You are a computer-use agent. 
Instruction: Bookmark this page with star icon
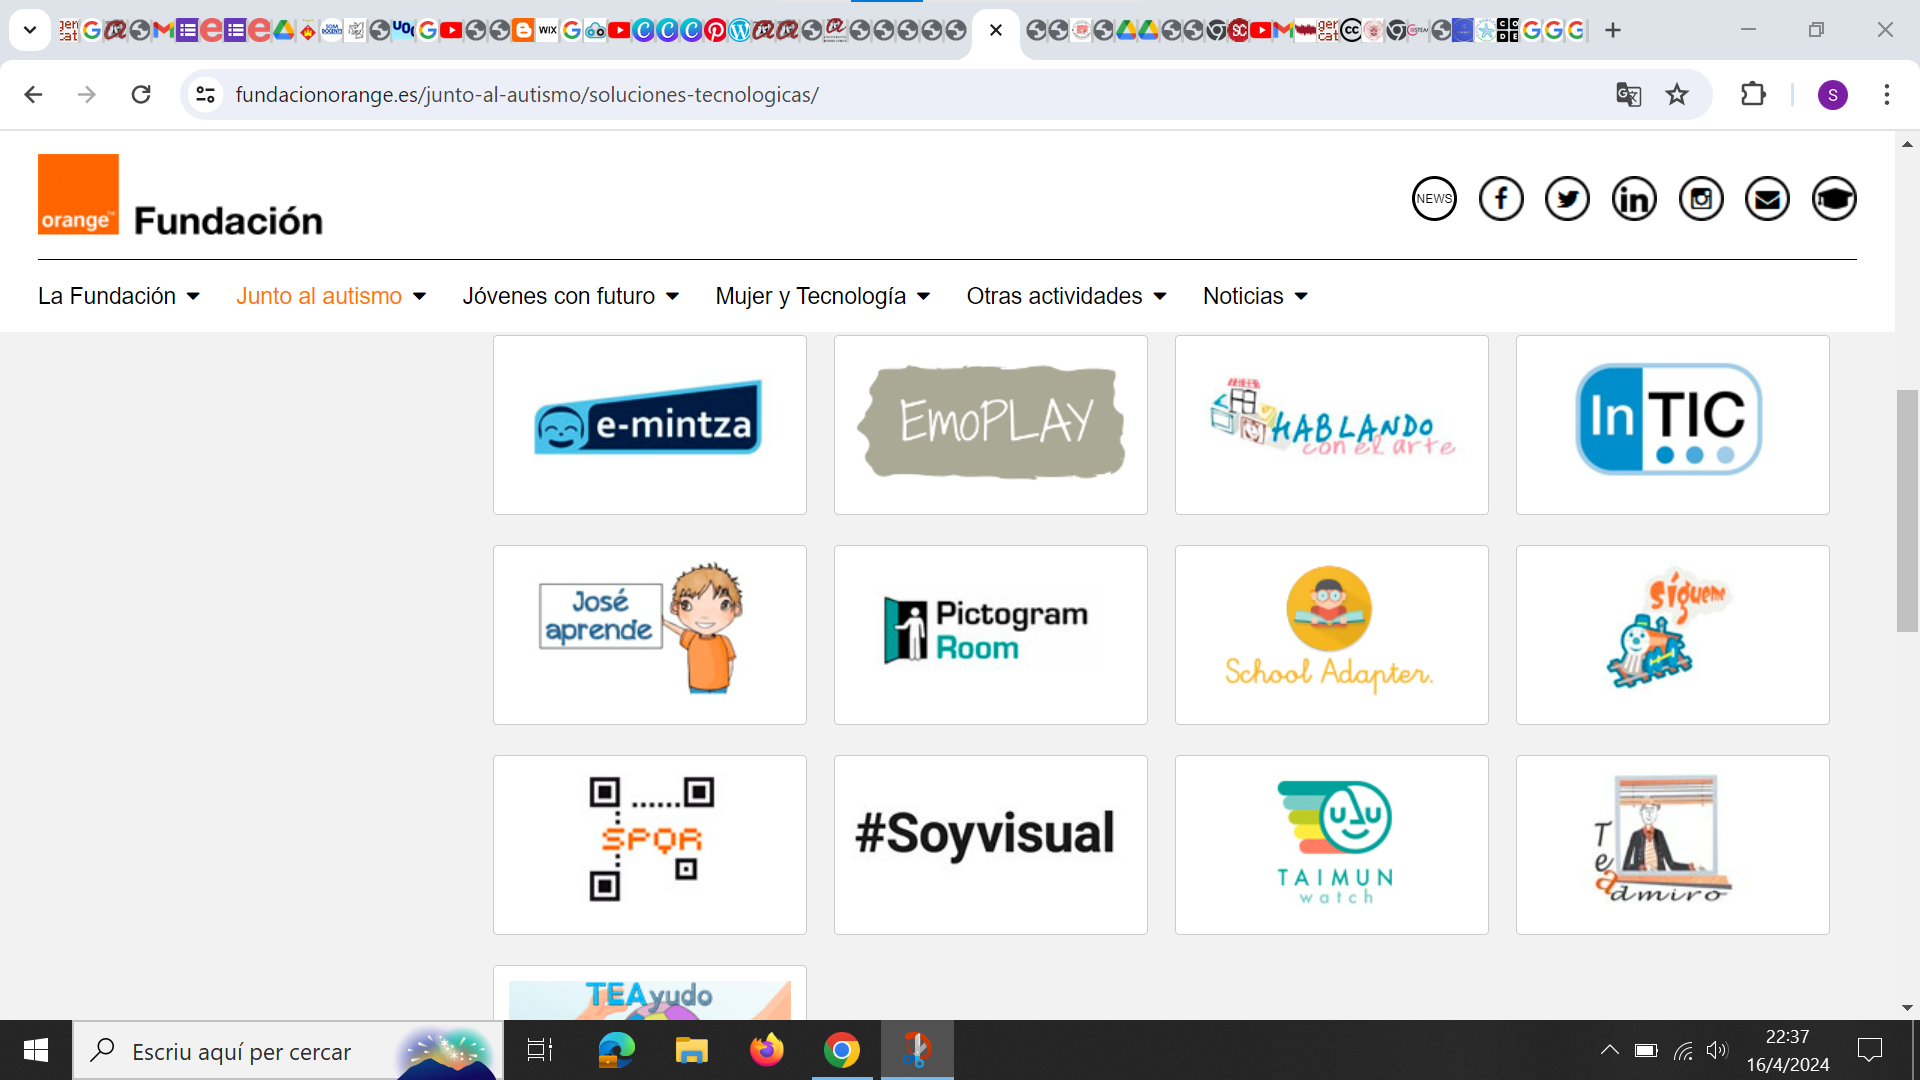(x=1677, y=95)
